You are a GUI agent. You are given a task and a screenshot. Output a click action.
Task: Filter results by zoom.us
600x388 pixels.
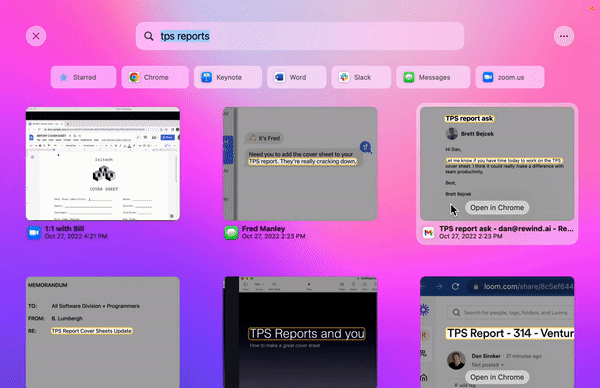(x=510, y=77)
